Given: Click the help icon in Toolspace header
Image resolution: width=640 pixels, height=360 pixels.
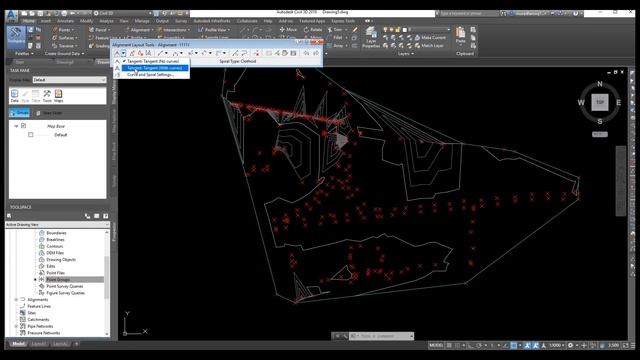Looking at the screenshot, I should click(x=106, y=216).
